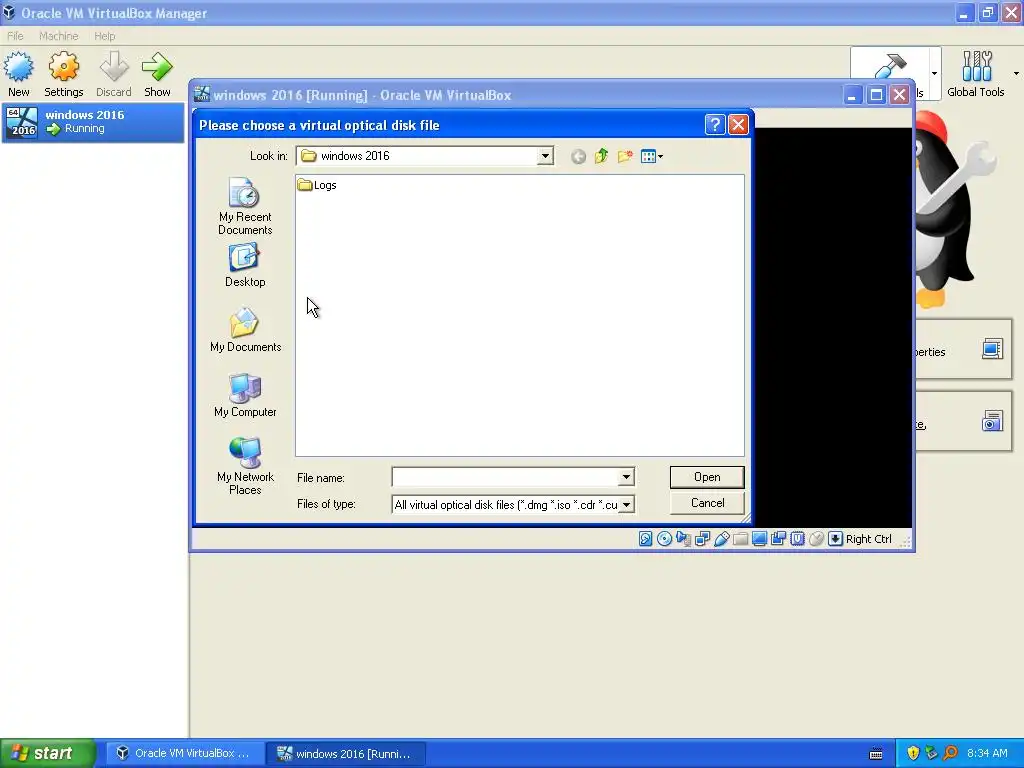This screenshot has height=768, width=1024.
Task: Expand the File name dropdown arrow
Action: coord(626,477)
